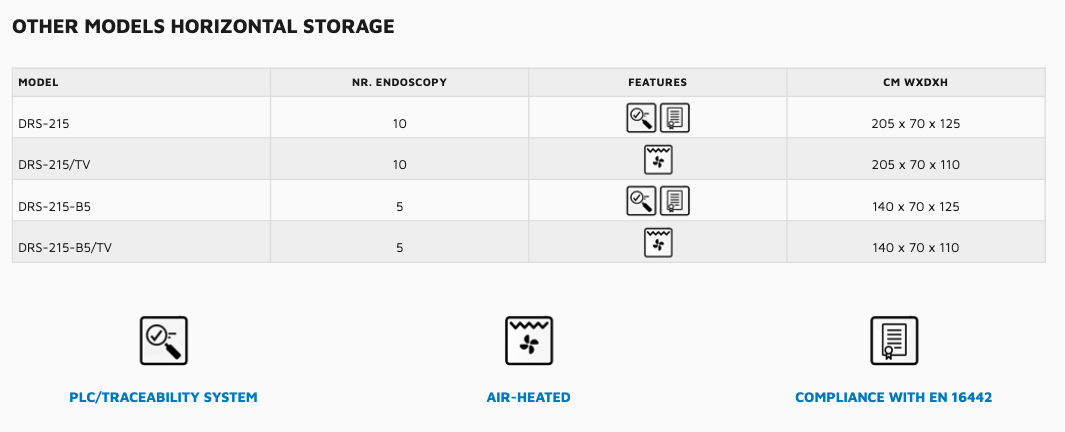The image size is (1065, 432).
Task: Click PLC/traceability icon in DRS-215 row
Action: (641, 118)
